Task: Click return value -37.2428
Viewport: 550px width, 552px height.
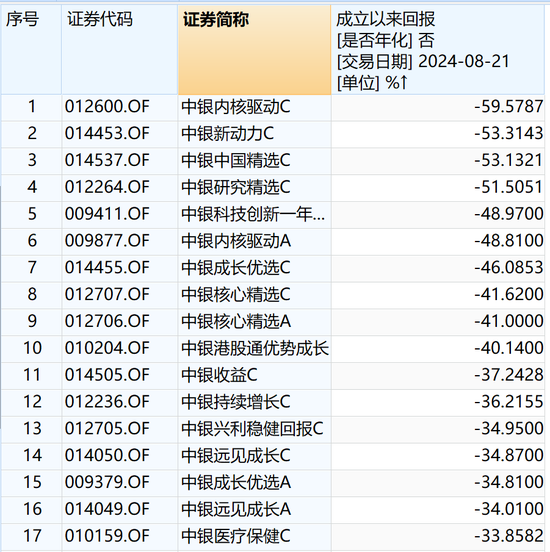Action: point(509,375)
